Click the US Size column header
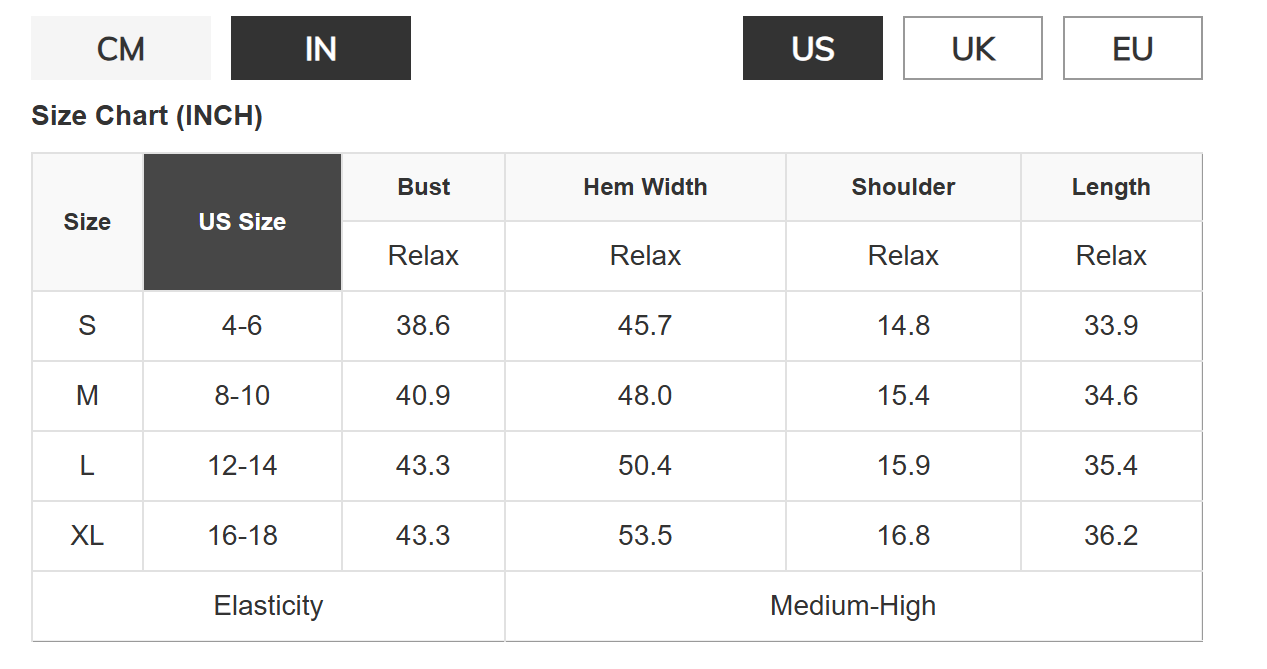The width and height of the screenshot is (1267, 669). 243,222
